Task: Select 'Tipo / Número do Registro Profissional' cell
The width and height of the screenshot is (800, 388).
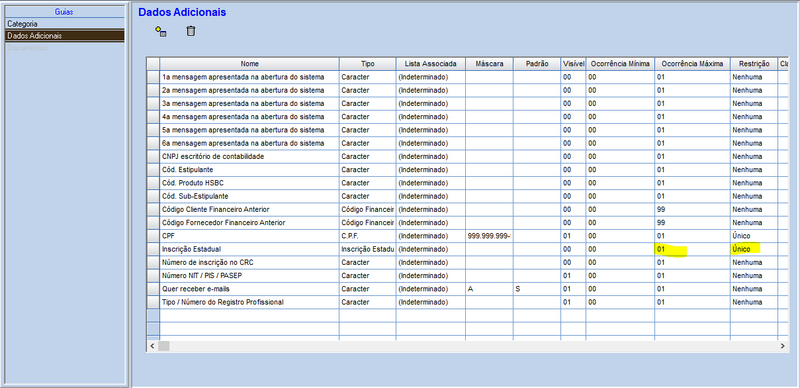Action: pos(249,302)
